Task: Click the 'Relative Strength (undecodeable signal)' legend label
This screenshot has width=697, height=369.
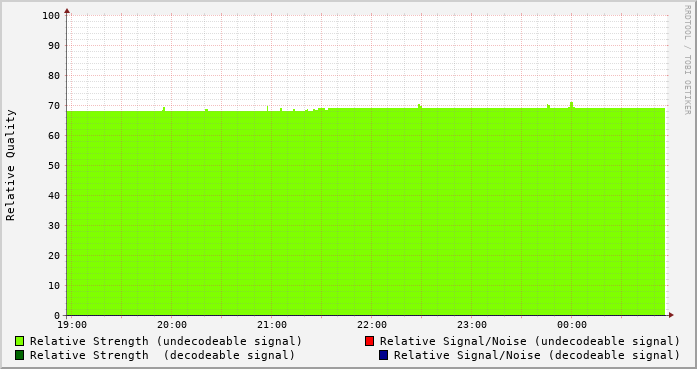Action: pyautogui.click(x=166, y=341)
